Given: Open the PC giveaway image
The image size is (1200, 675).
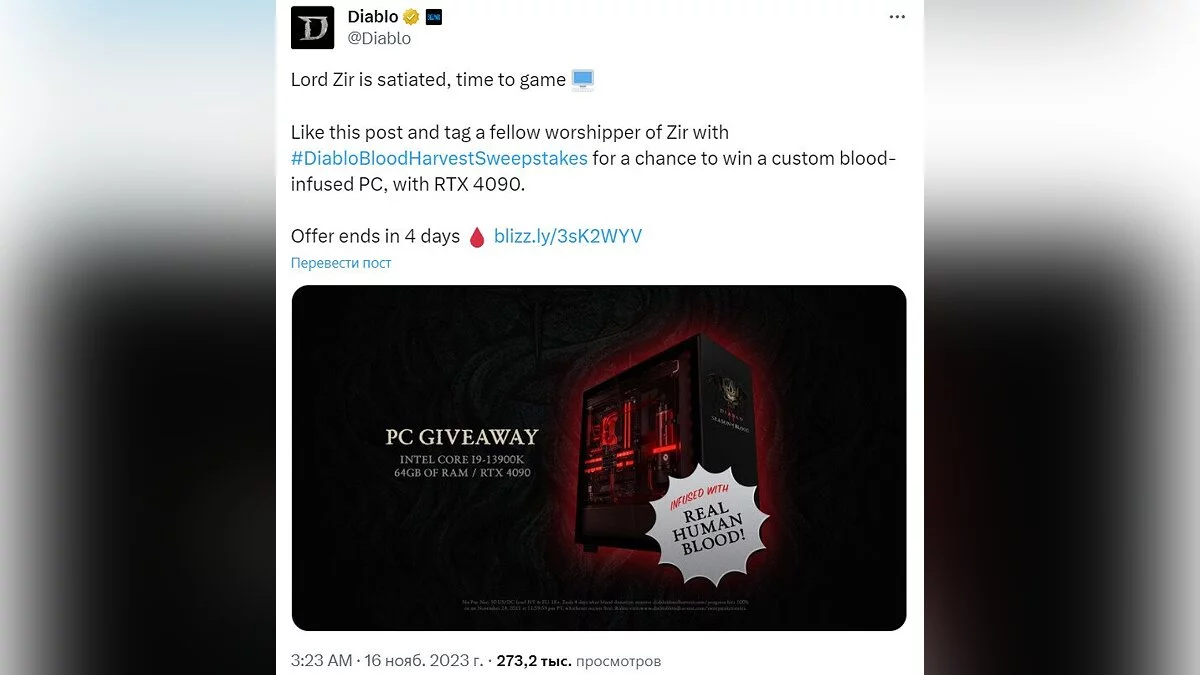Looking at the screenshot, I should tap(599, 458).
